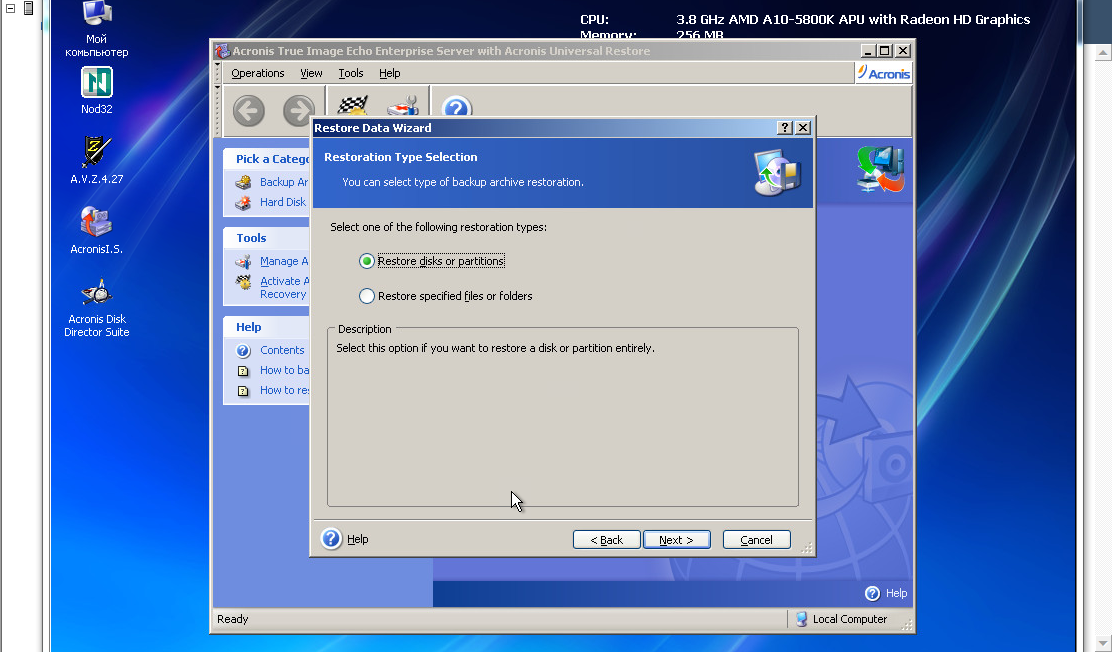Click the outer window scrollbar up arrow
Viewport: 1112px width, 652px height.
pos(1103,53)
